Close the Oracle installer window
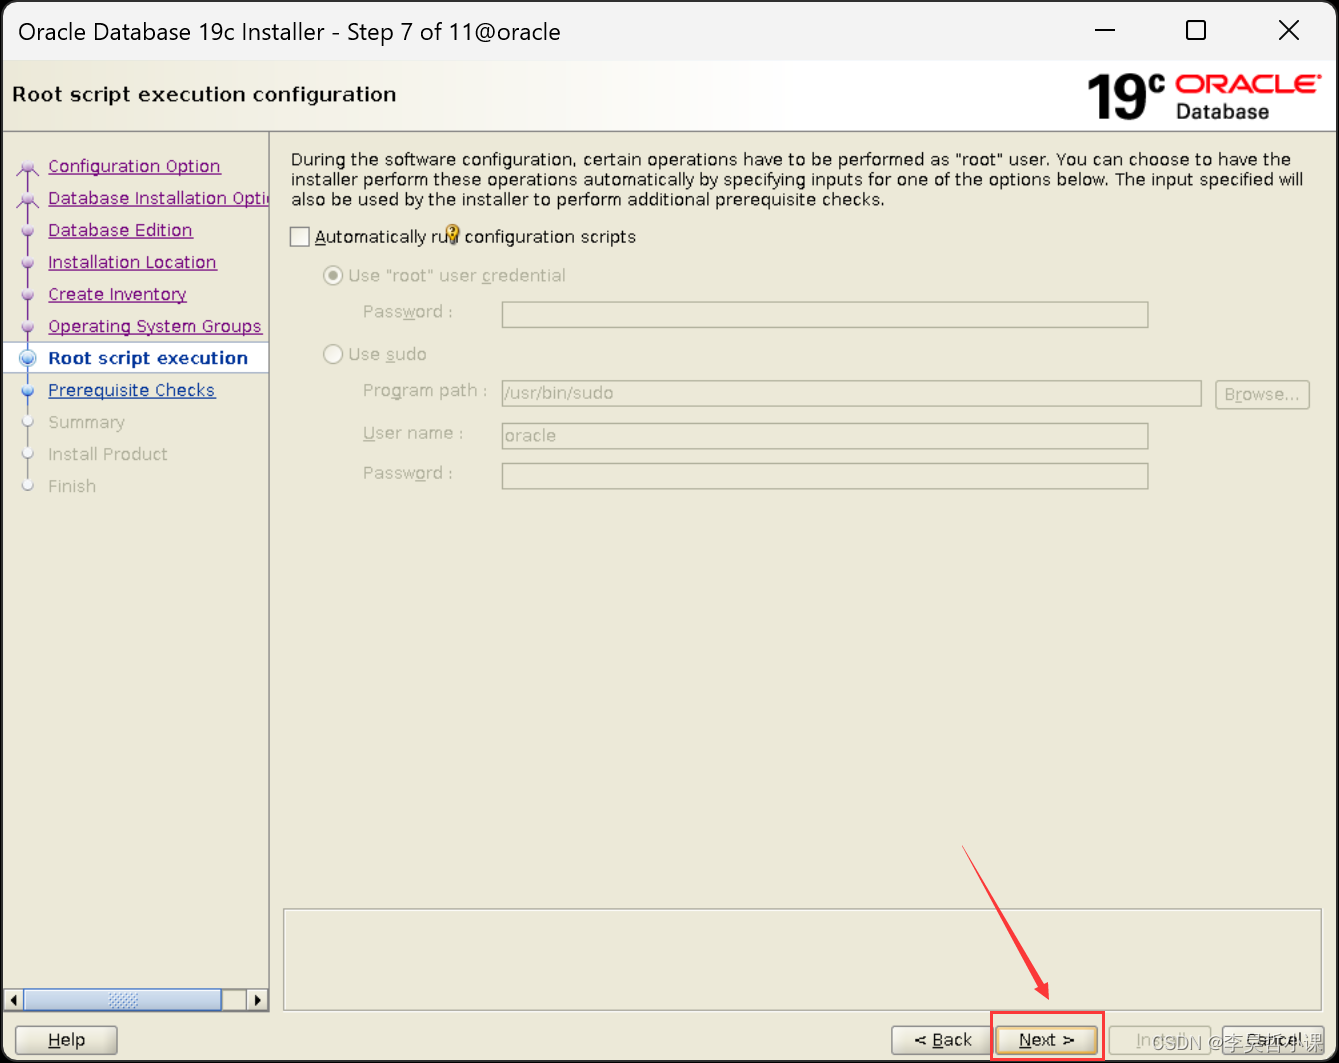Viewport: 1339px width, 1063px height. [x=1289, y=31]
